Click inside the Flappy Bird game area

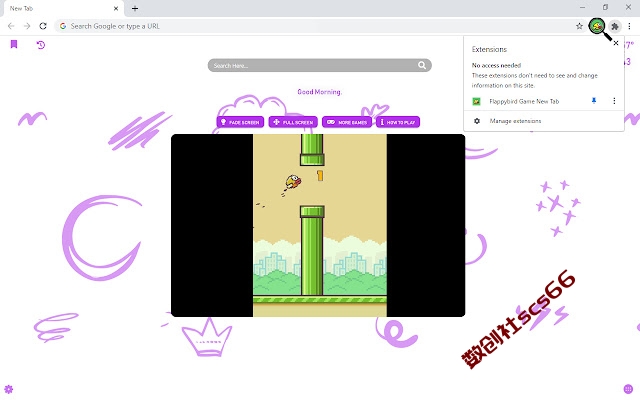coord(320,225)
